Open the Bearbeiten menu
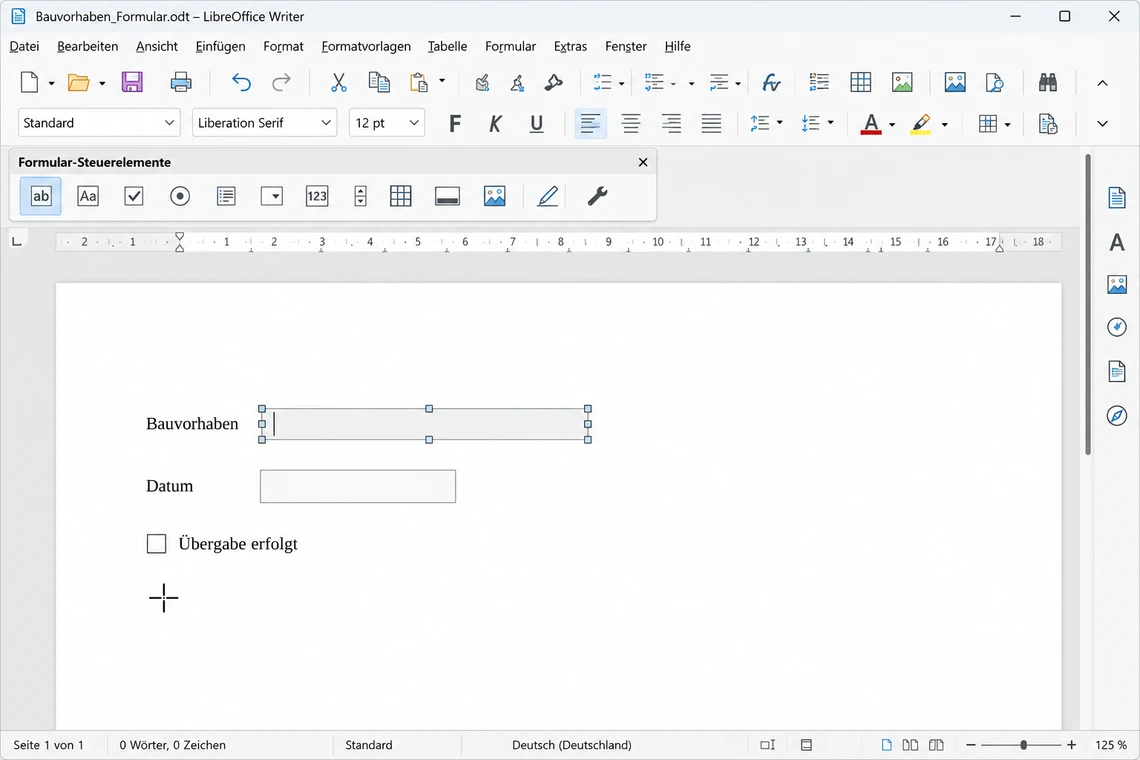 pos(87,47)
